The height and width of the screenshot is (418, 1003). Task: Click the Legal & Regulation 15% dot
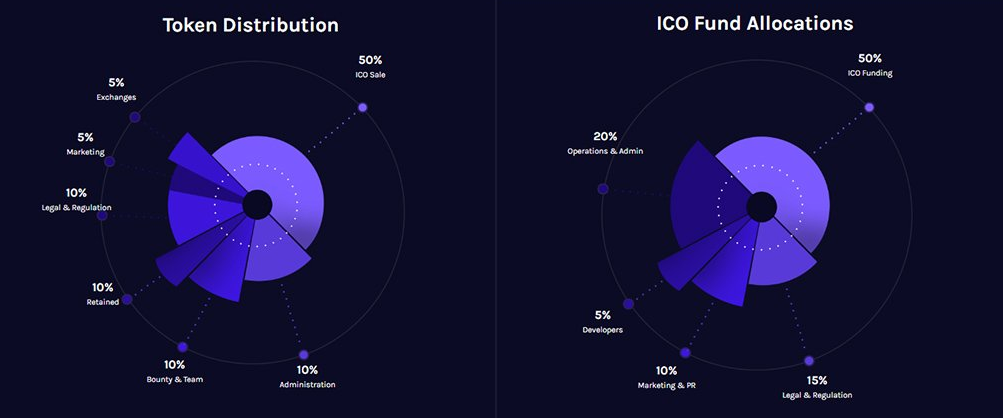[809, 360]
